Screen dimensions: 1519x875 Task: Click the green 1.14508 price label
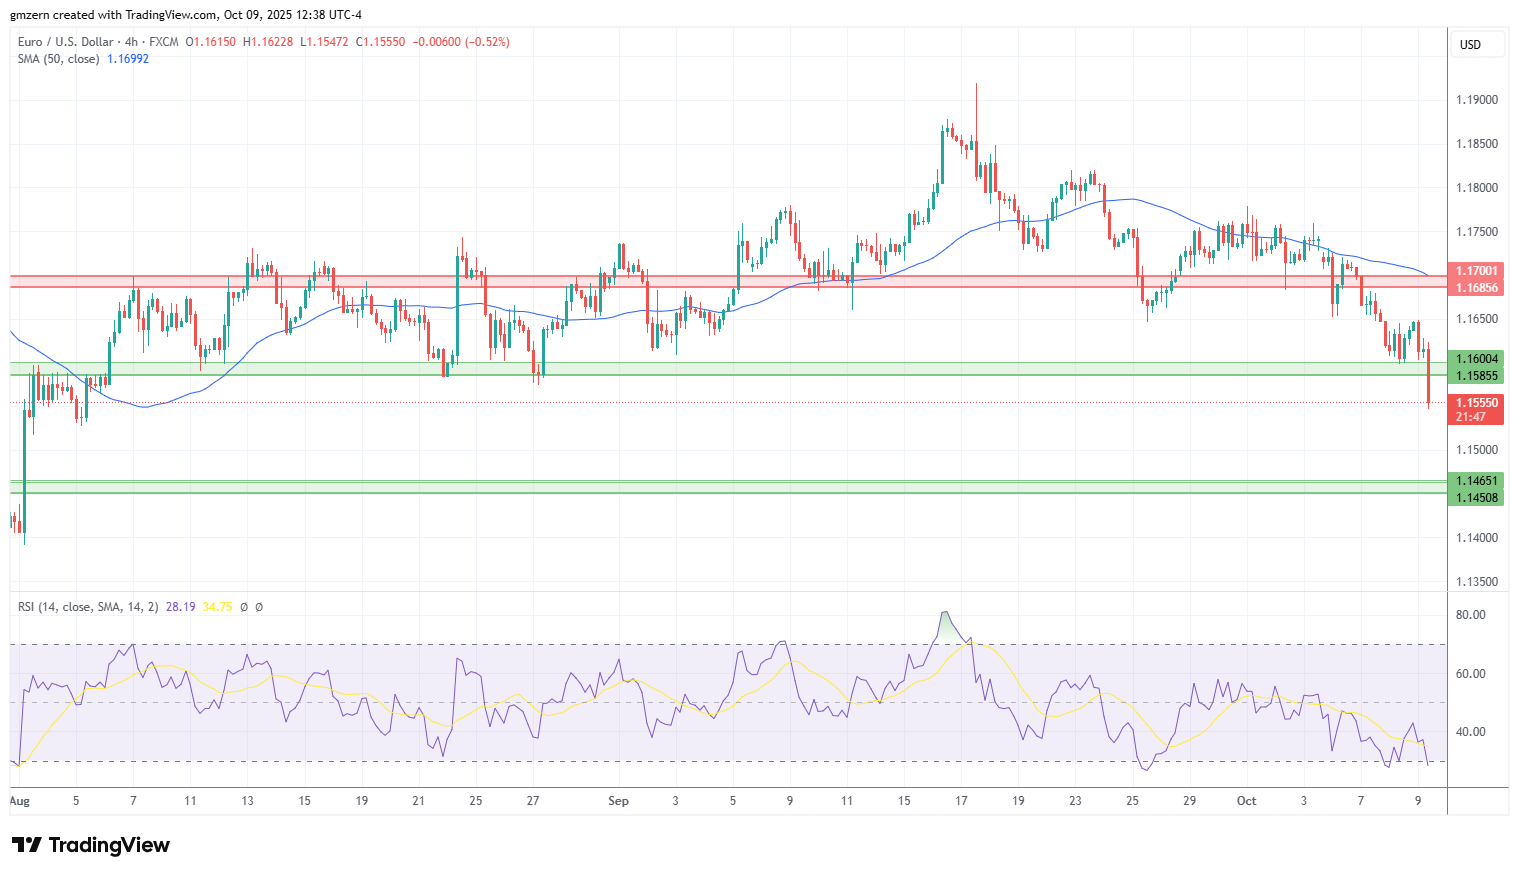click(x=1476, y=498)
